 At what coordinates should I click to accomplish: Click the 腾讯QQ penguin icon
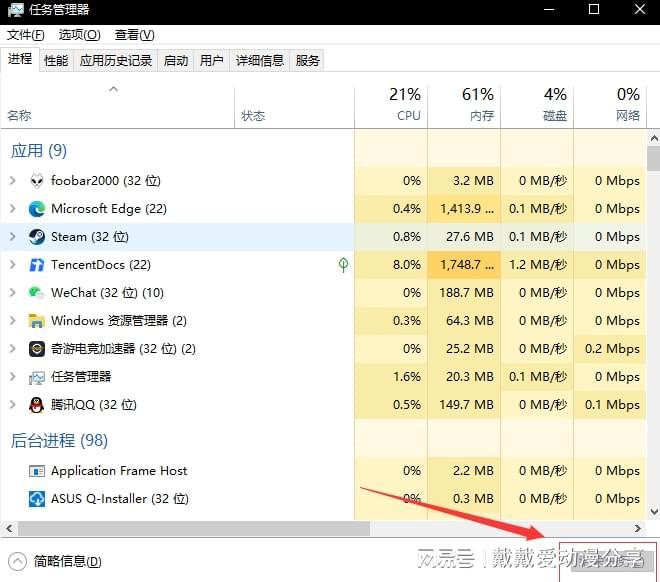point(37,405)
